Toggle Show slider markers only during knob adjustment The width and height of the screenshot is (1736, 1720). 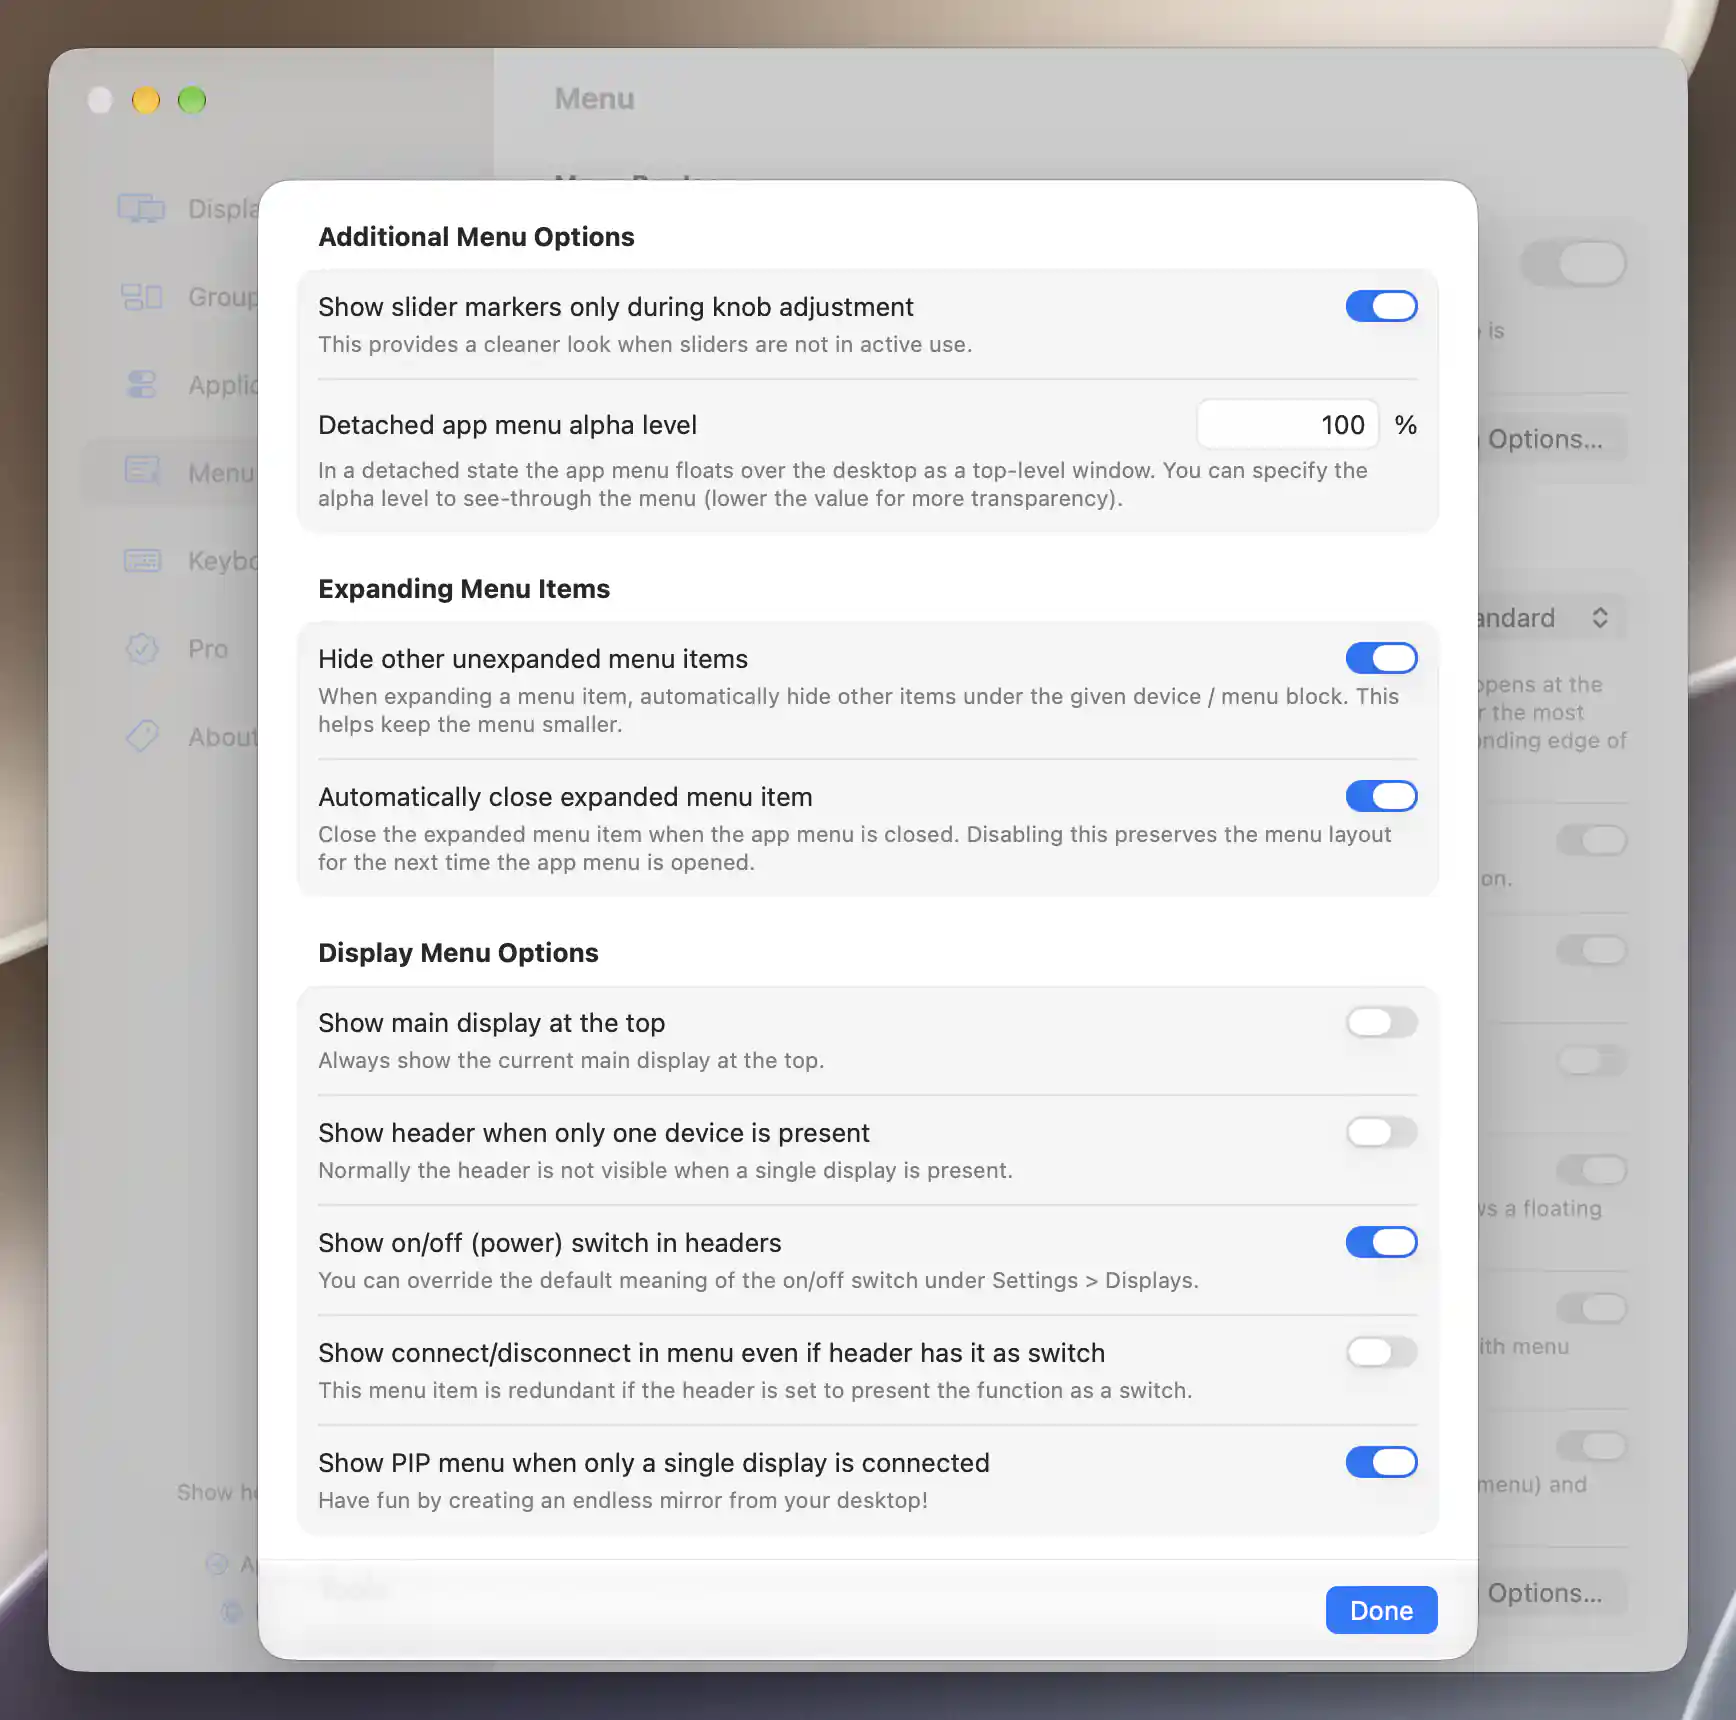(1381, 306)
